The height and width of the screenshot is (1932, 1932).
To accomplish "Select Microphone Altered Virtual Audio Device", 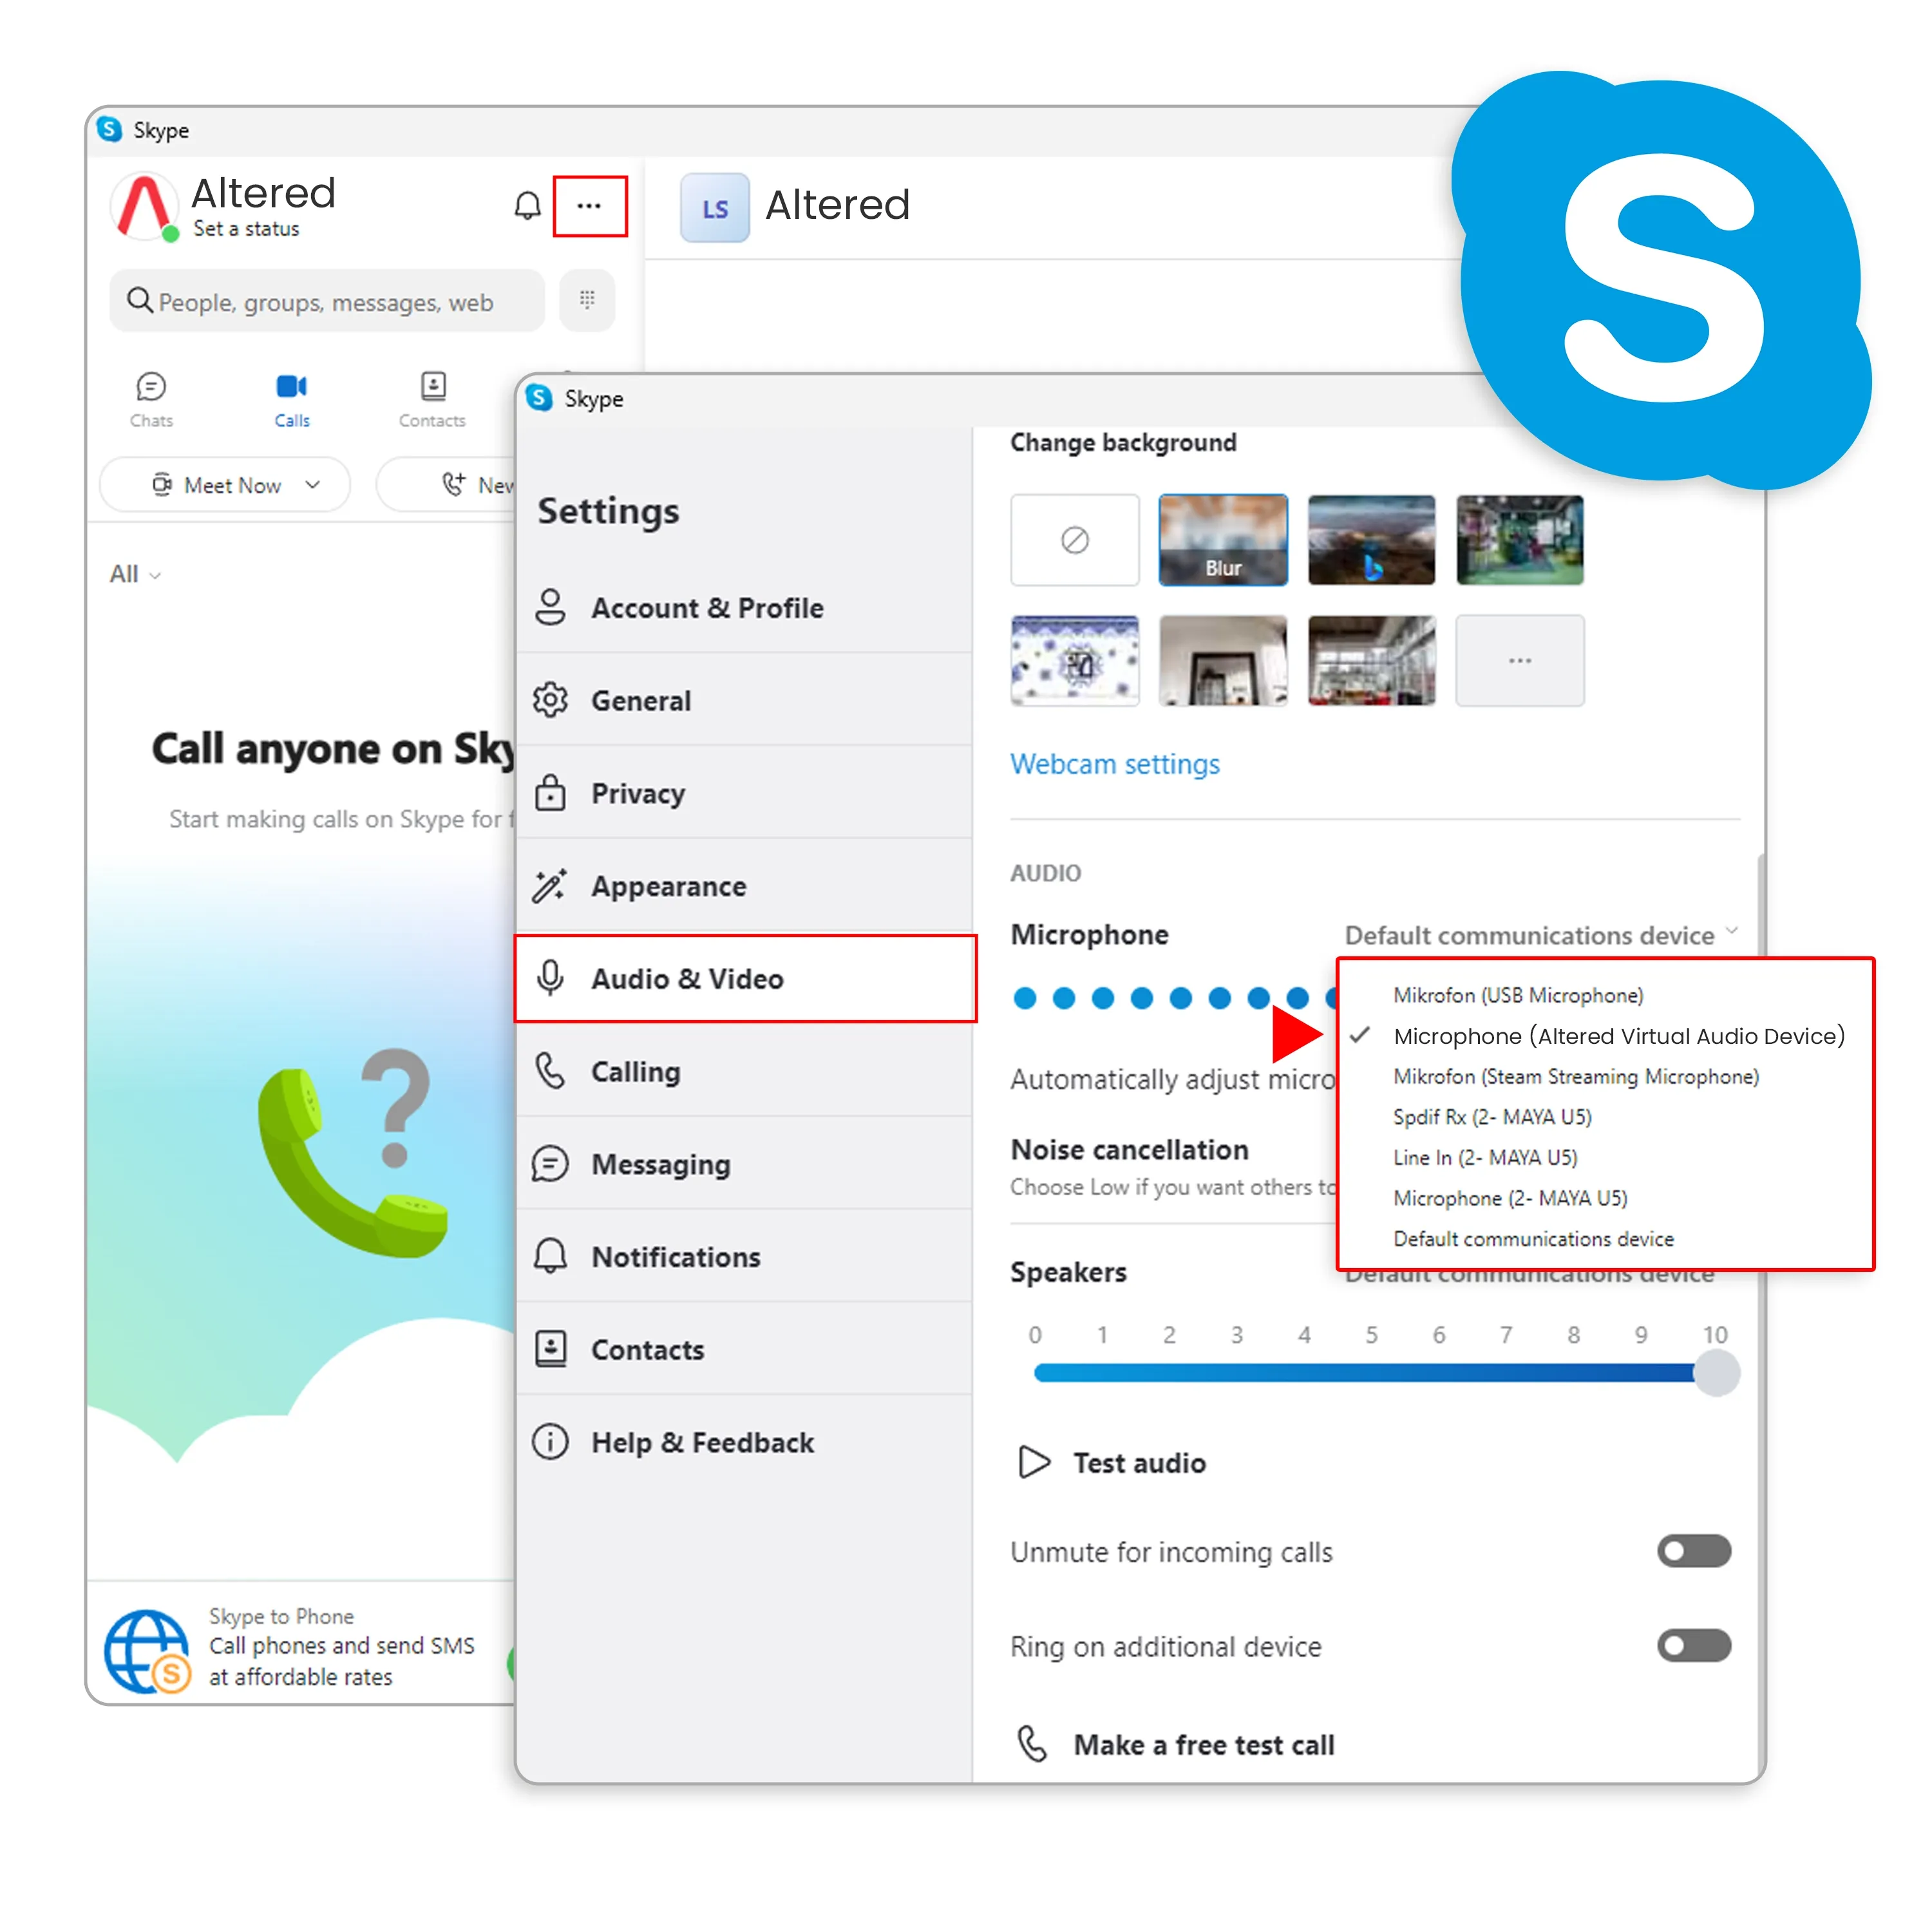I will coord(1613,1035).
